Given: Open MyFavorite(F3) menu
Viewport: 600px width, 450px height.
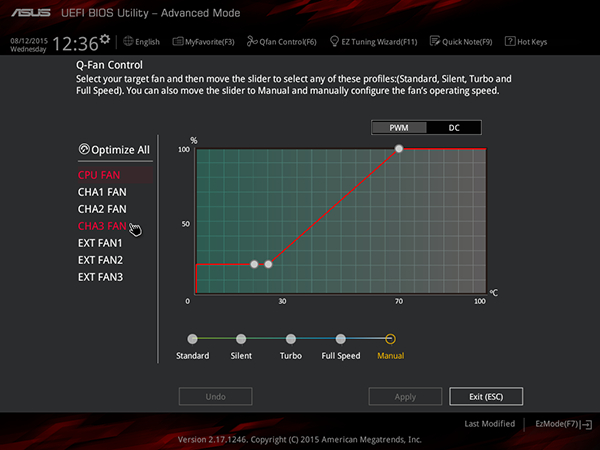Looking at the screenshot, I should pyautogui.click(x=203, y=41).
